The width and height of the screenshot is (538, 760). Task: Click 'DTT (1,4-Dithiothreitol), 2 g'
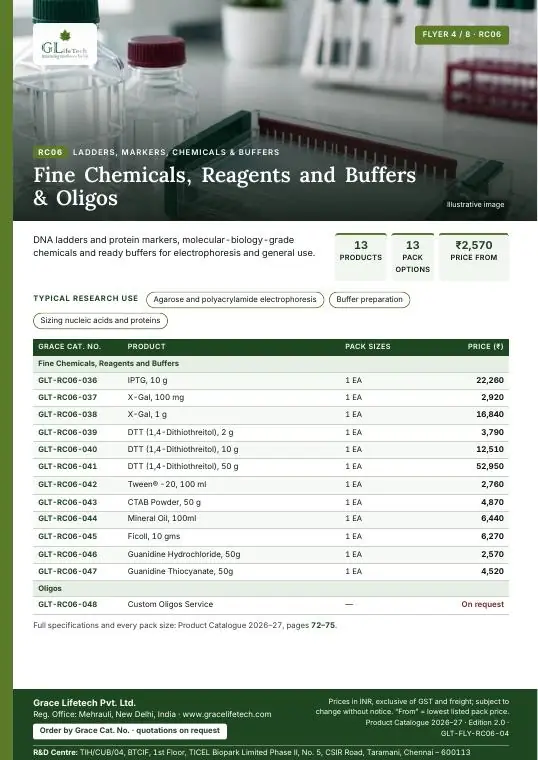click(180, 432)
